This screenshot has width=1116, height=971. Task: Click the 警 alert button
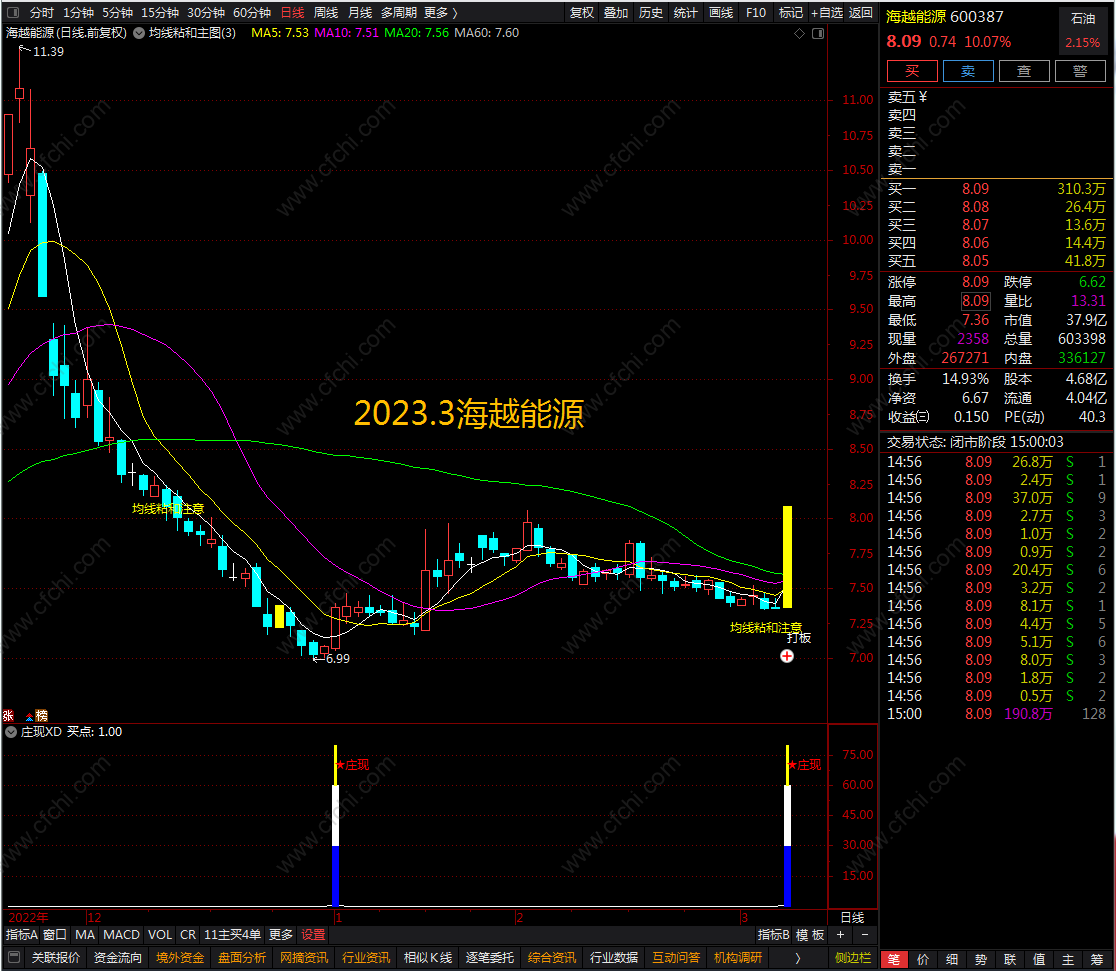[1080, 71]
